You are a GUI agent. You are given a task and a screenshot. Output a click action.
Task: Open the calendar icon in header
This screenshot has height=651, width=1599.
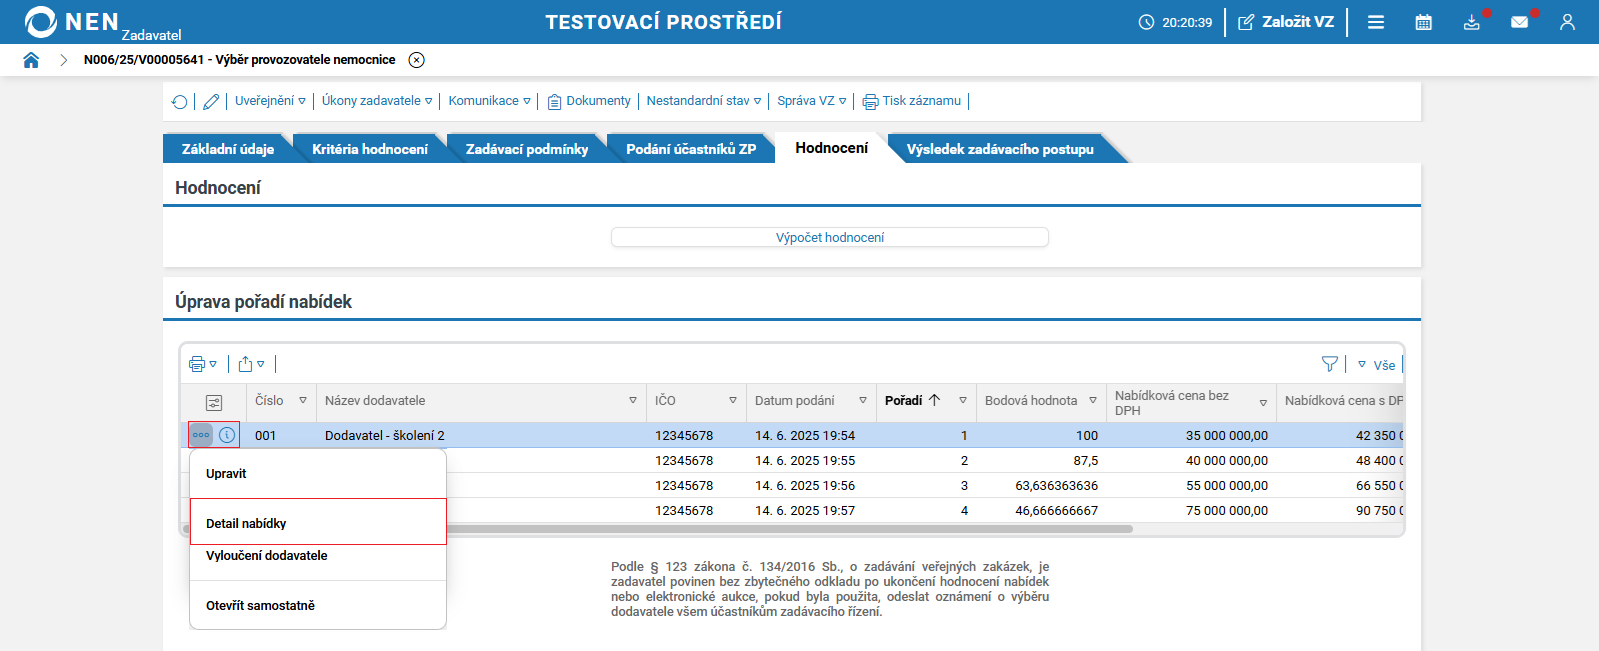tap(1424, 22)
